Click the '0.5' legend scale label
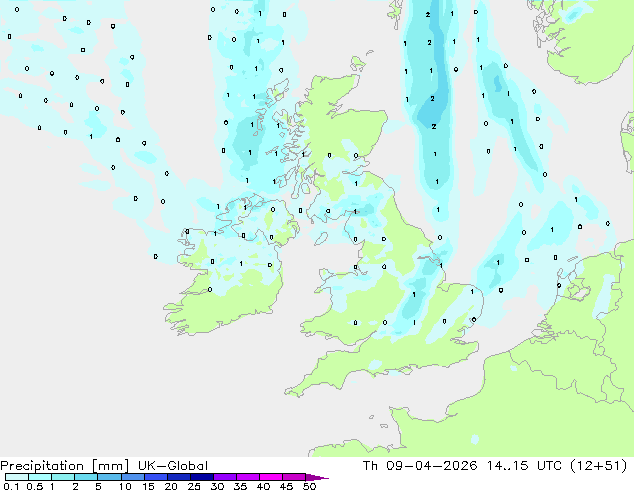 (x=35, y=486)
